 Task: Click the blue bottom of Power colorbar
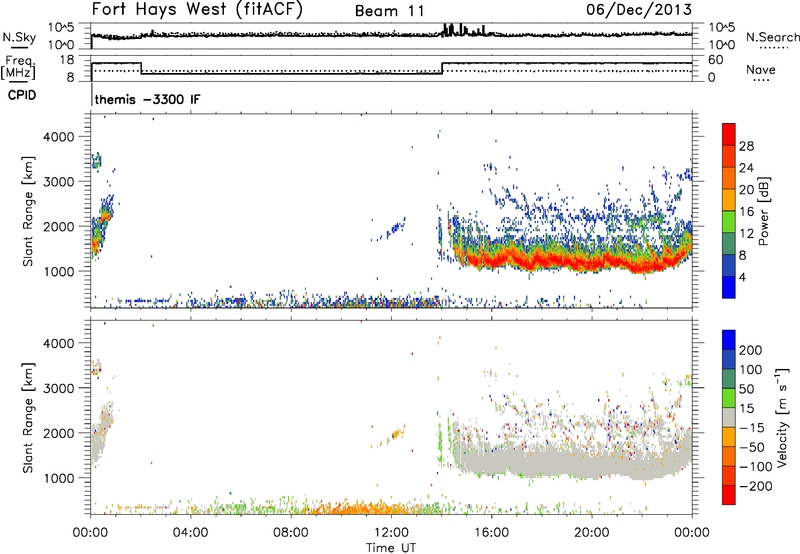(x=729, y=287)
